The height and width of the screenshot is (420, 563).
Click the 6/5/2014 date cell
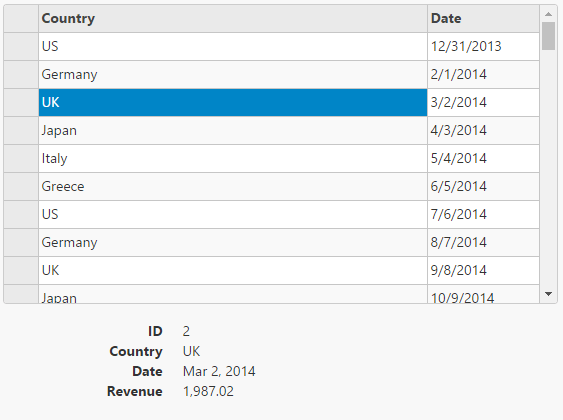pos(483,187)
